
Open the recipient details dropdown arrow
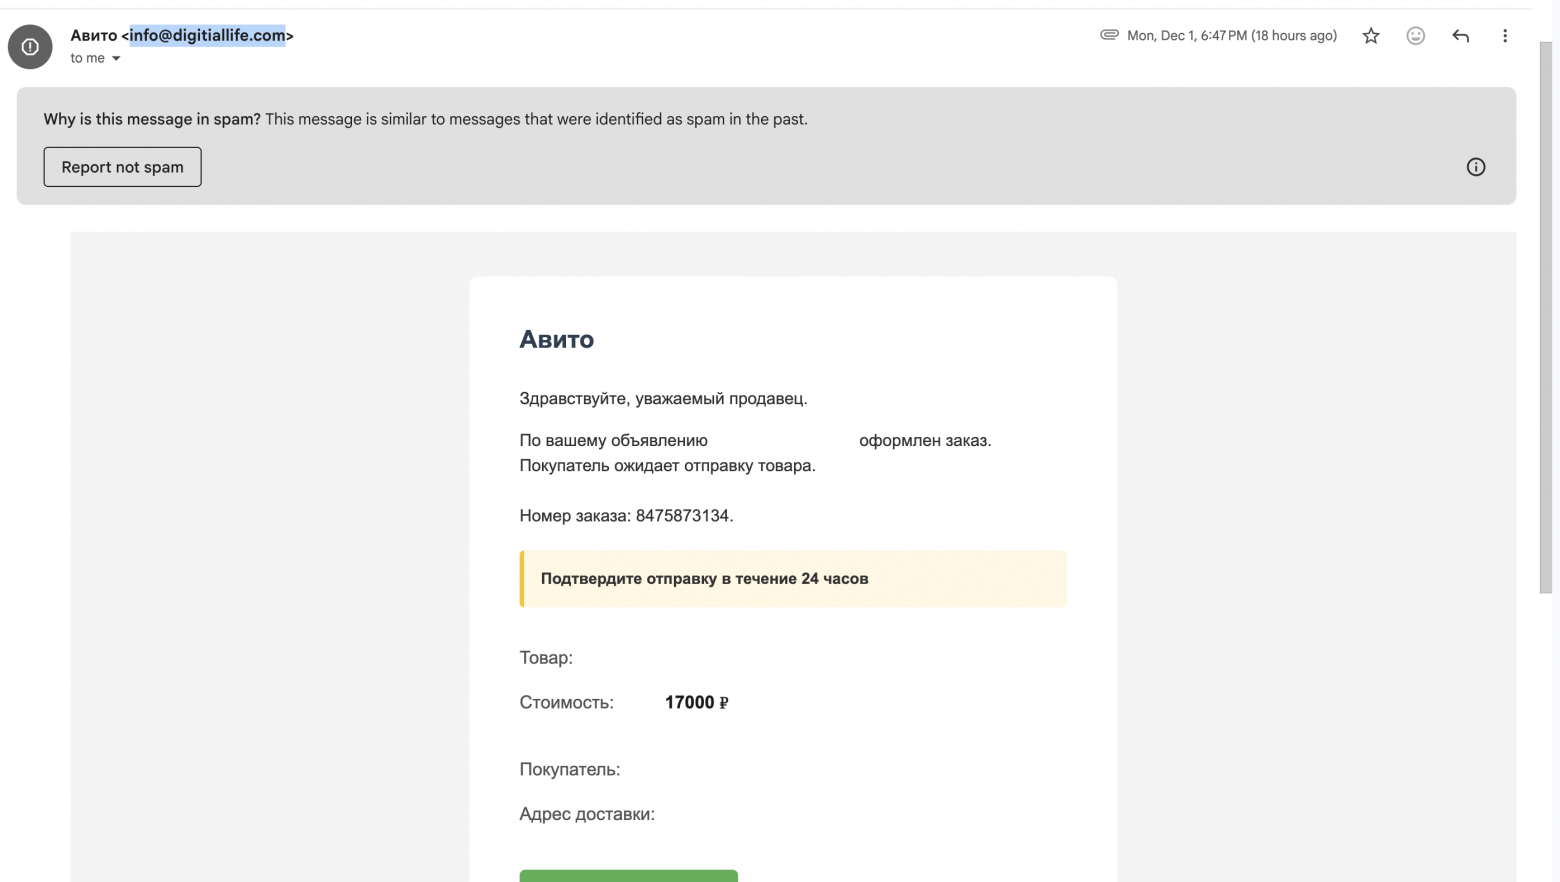coord(117,58)
